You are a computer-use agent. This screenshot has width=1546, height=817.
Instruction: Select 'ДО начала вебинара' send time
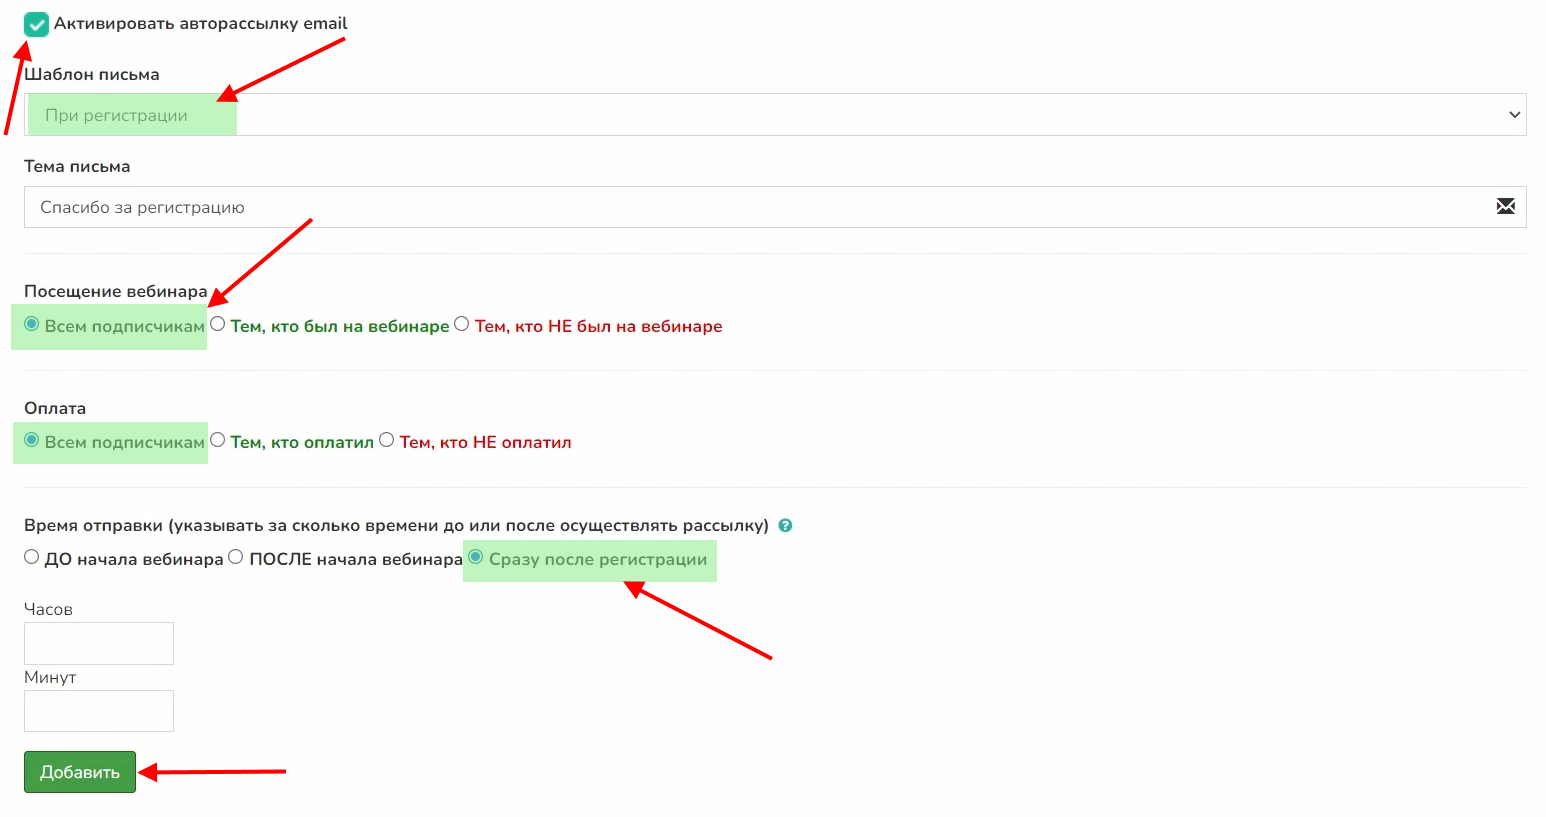tap(32, 557)
